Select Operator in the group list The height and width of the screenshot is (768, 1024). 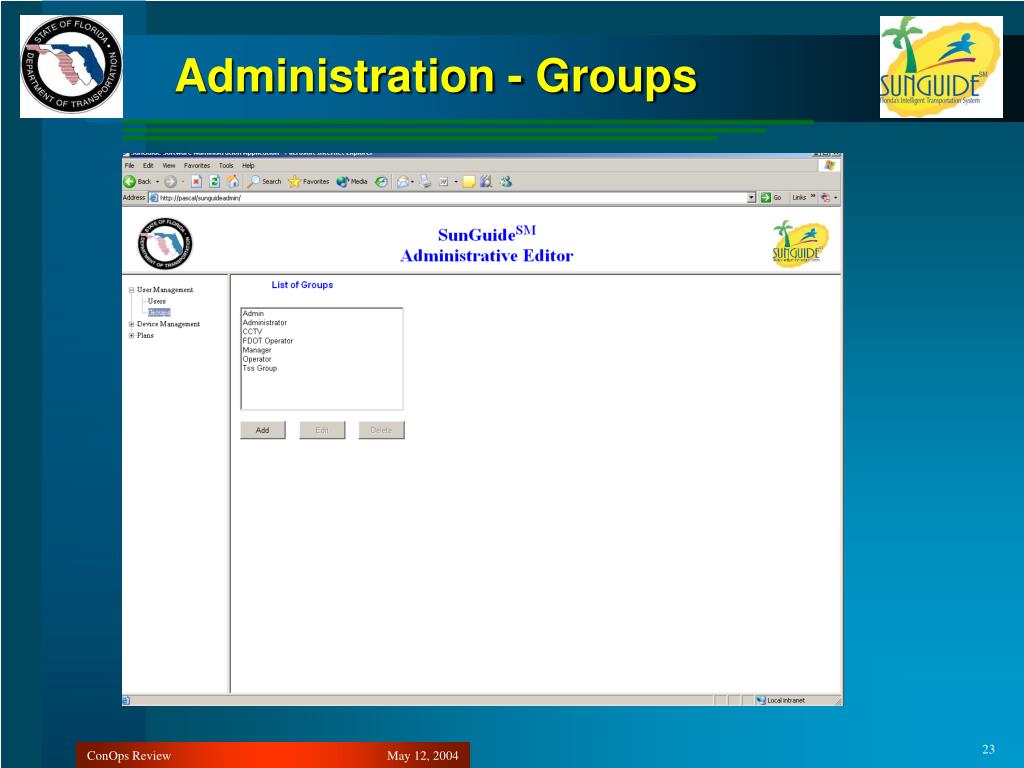pos(257,359)
